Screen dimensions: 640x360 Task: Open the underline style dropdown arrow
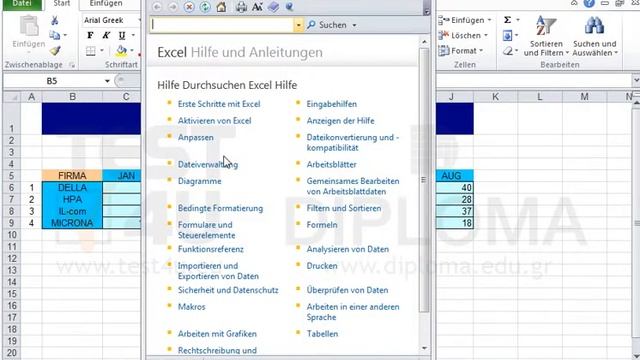pyautogui.click(x=133, y=36)
